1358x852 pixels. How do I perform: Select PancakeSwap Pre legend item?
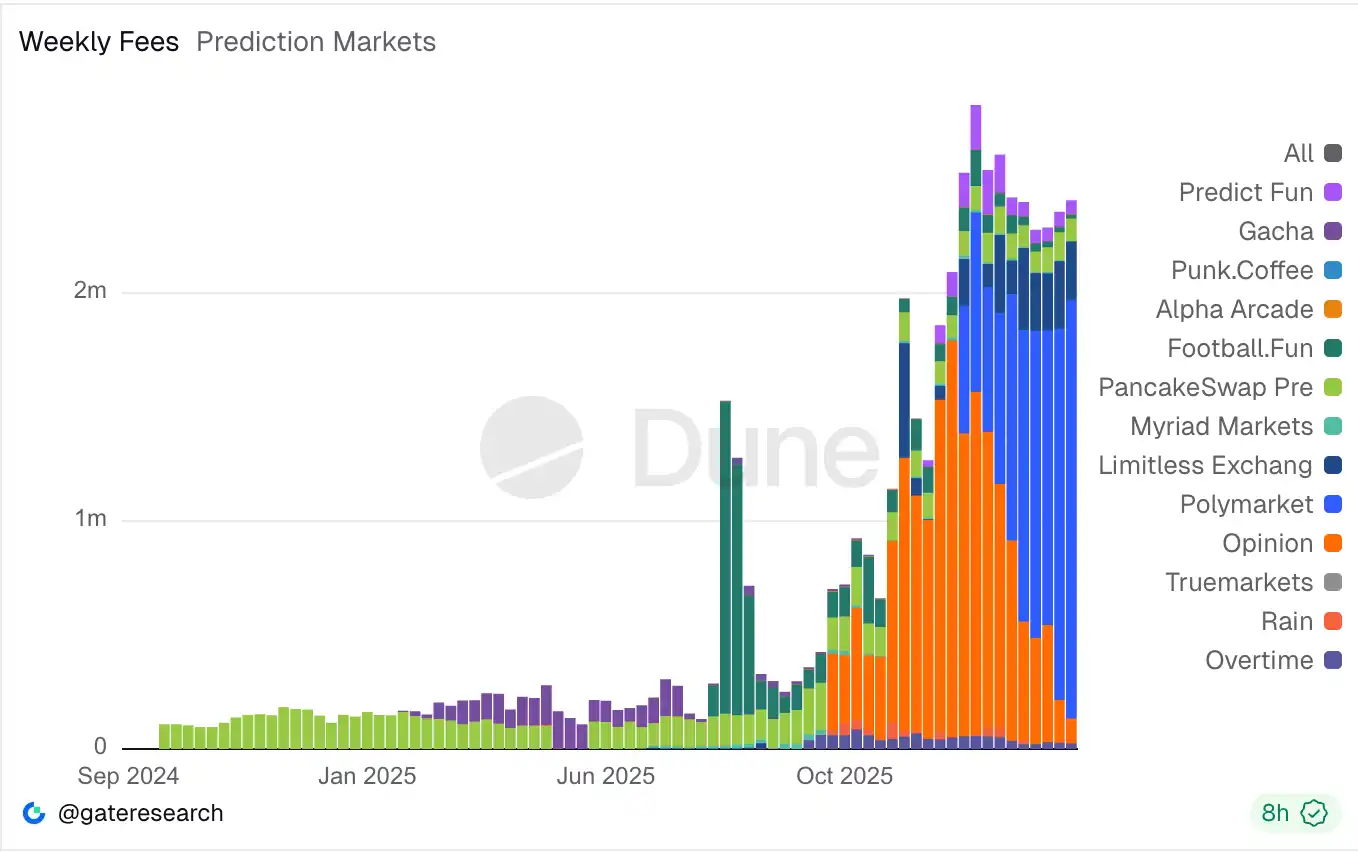click(x=1205, y=387)
